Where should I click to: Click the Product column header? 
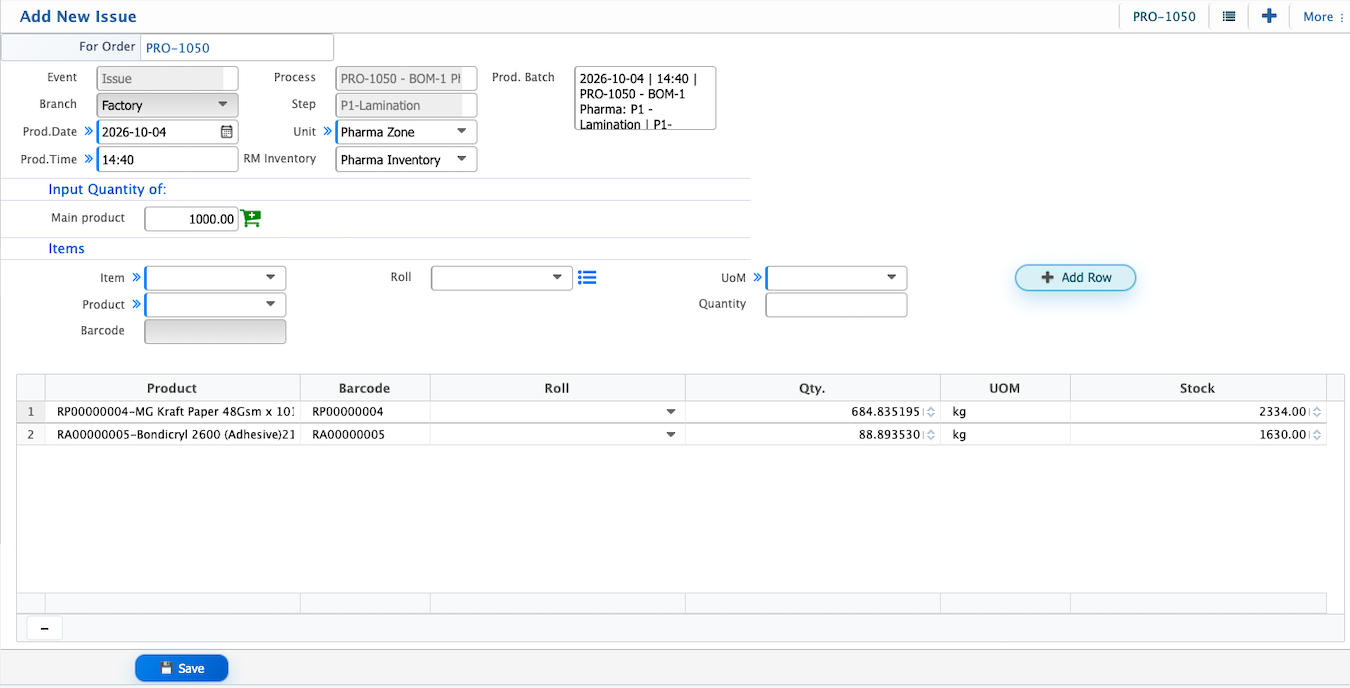172,388
